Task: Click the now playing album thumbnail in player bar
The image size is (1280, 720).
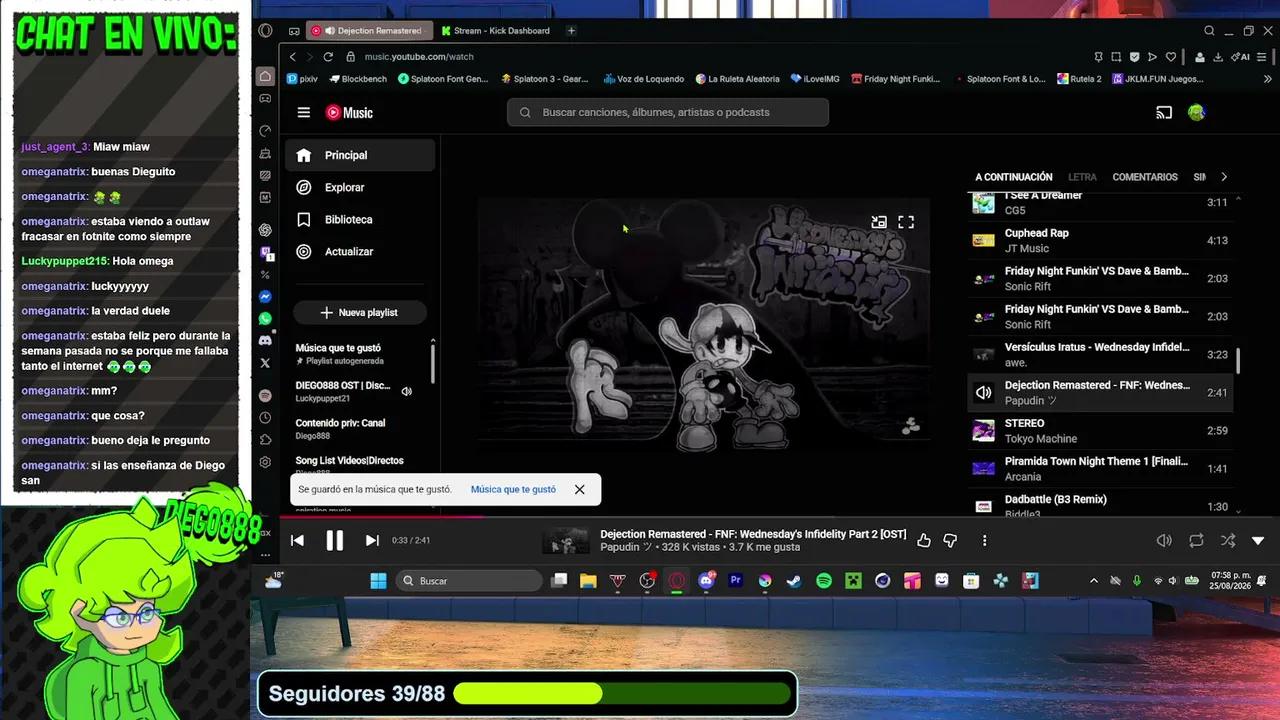Action: pyautogui.click(x=566, y=541)
